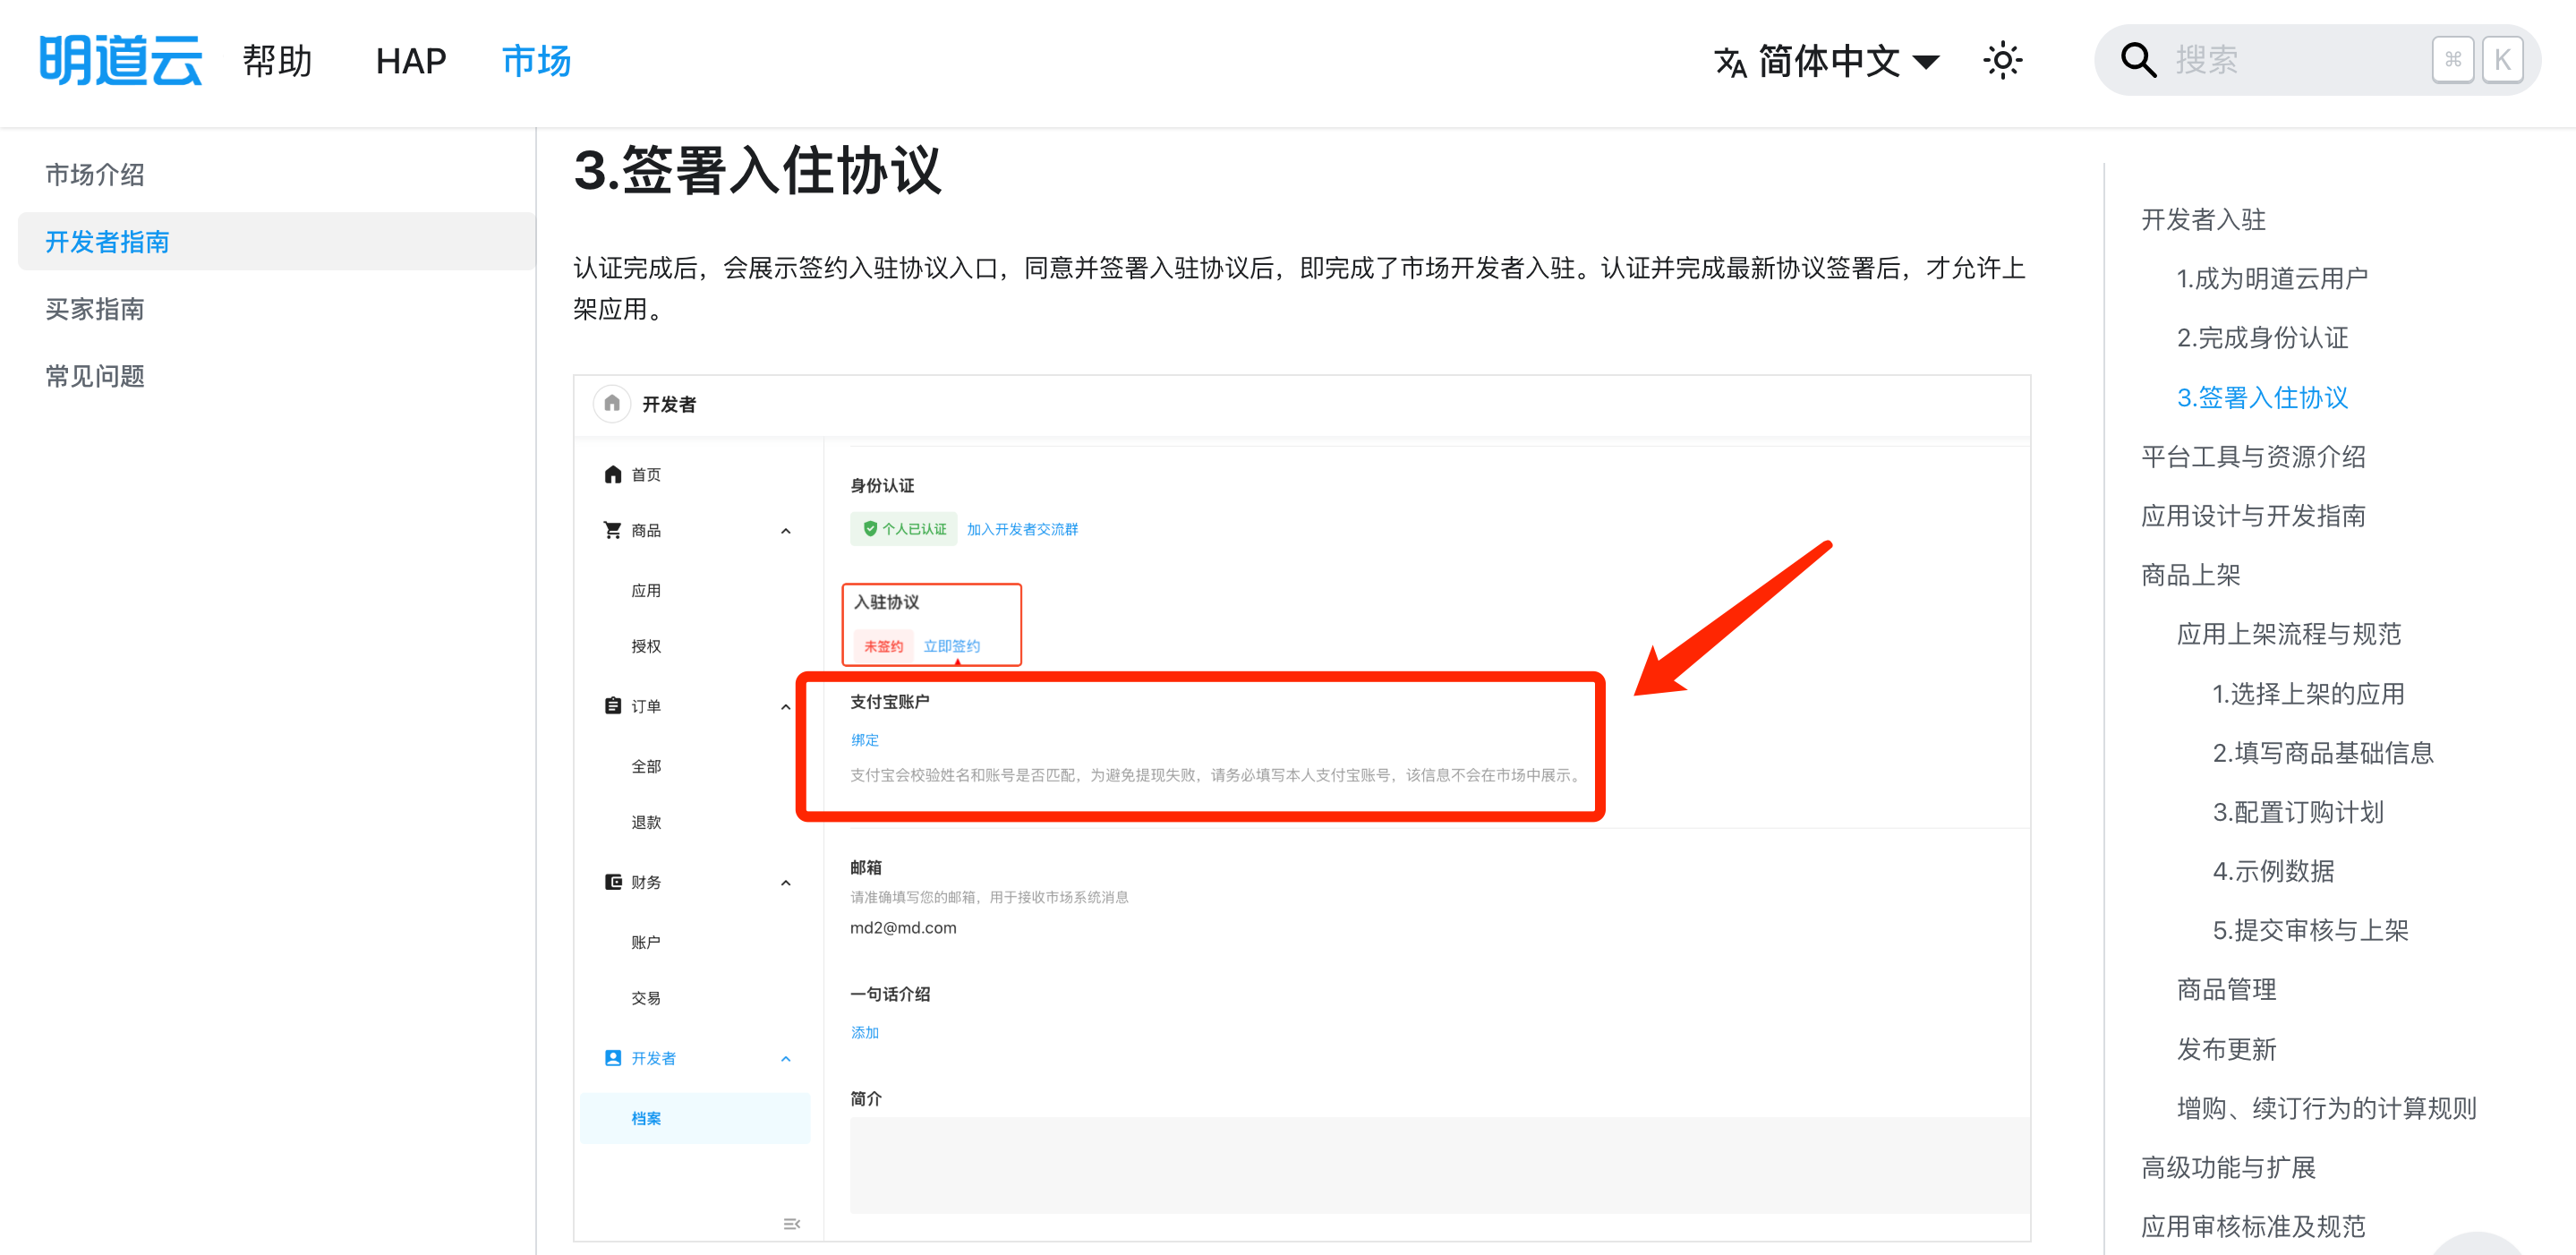Go to 发布更新 in table of contents
This screenshot has width=2576, height=1255.
click(x=2226, y=1049)
